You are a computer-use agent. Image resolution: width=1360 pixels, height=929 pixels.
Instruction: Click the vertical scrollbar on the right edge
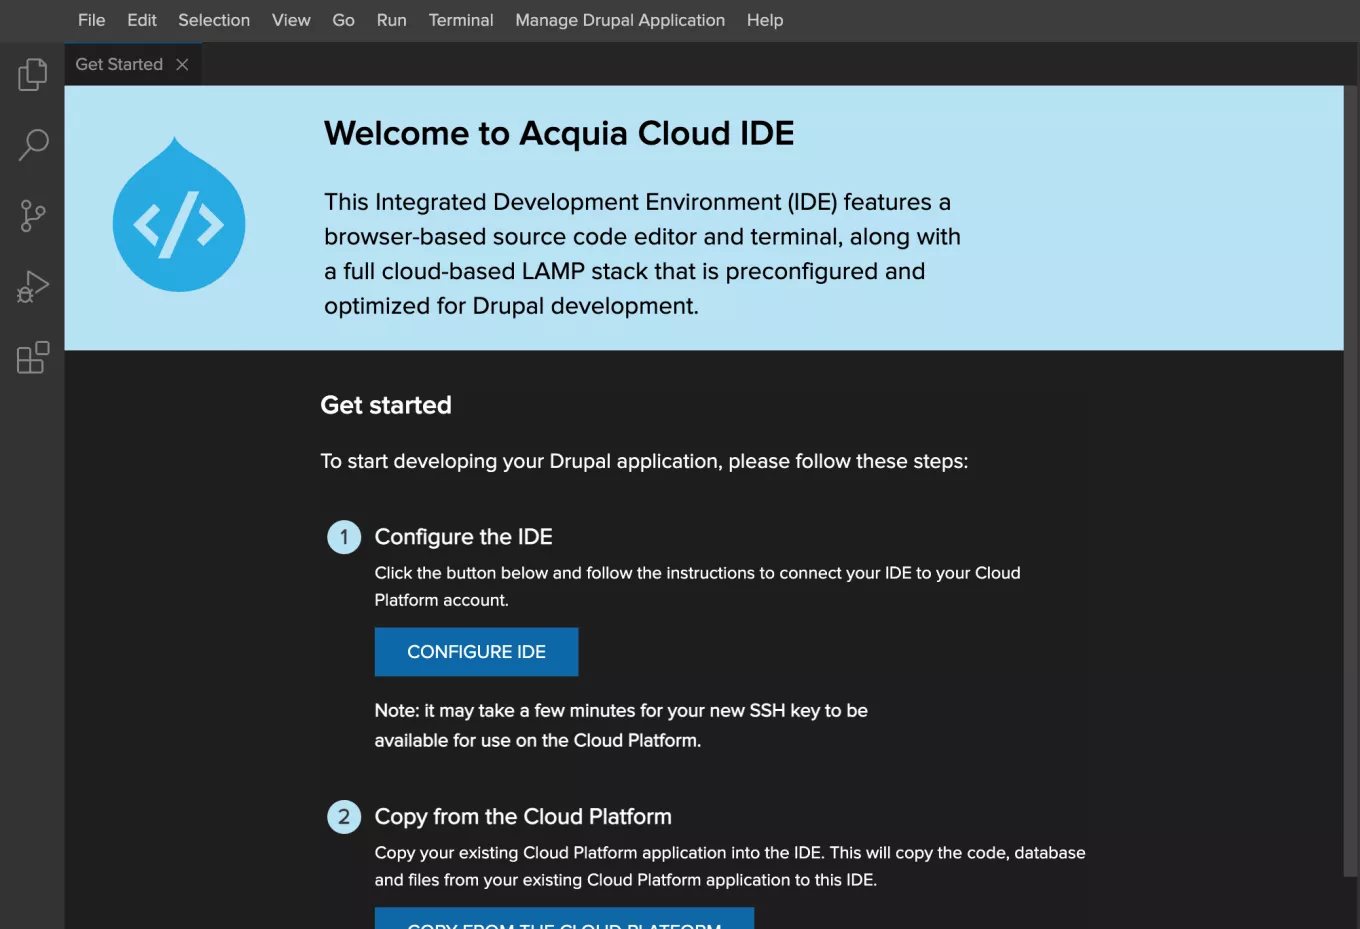(1351, 480)
